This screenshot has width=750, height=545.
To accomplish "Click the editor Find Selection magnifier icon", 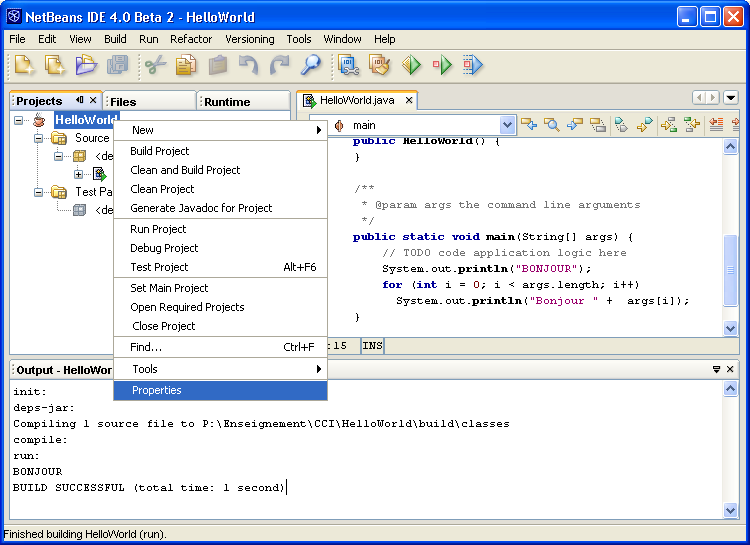I will pos(552,125).
